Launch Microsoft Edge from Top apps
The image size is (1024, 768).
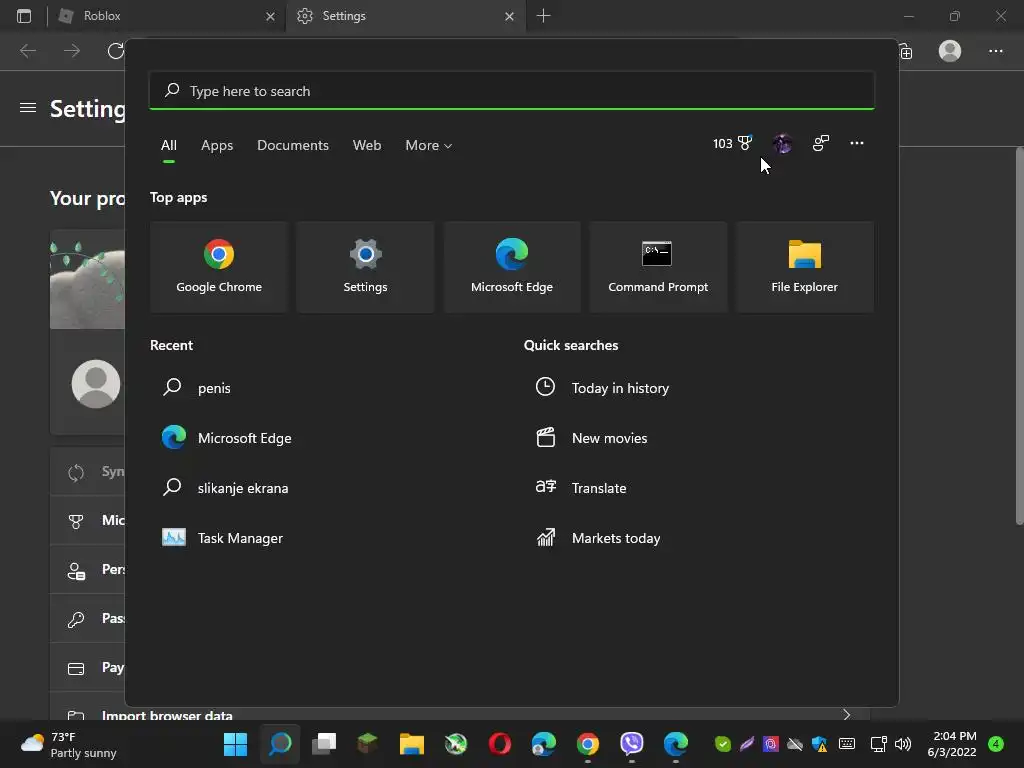click(x=511, y=266)
